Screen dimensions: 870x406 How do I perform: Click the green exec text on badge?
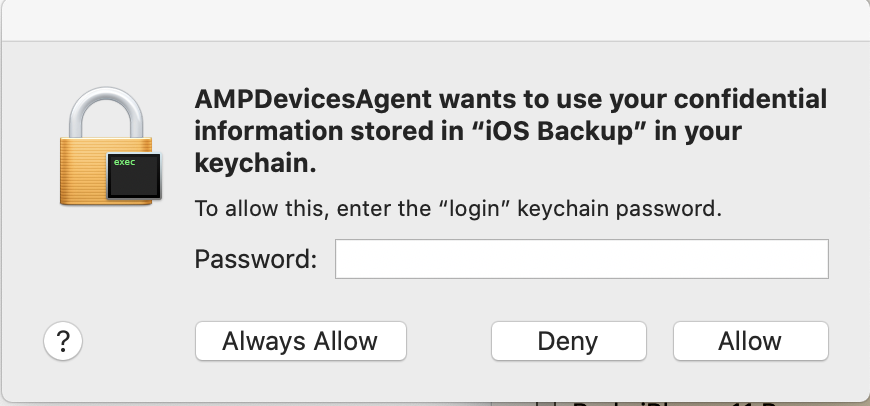(124, 162)
